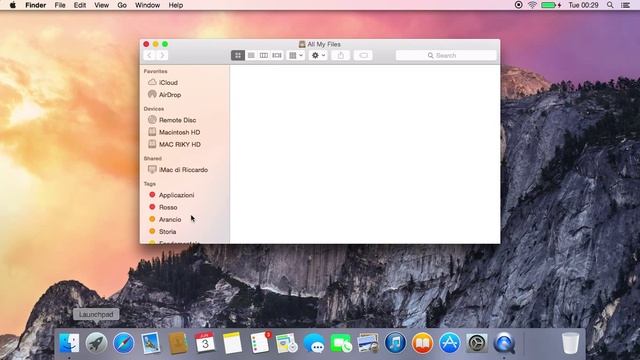Launch Safari from the Dock
Viewport: 640px width, 360px height.
pyautogui.click(x=124, y=343)
